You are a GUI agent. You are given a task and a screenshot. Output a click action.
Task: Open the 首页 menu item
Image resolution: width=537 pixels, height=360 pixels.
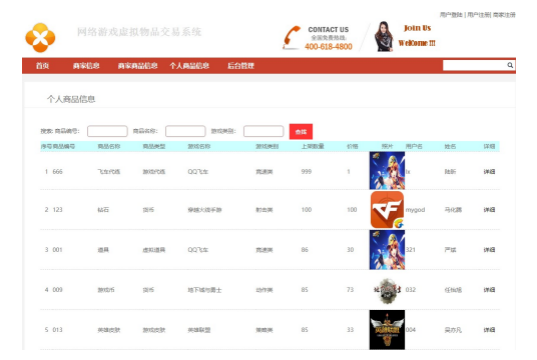(42, 66)
